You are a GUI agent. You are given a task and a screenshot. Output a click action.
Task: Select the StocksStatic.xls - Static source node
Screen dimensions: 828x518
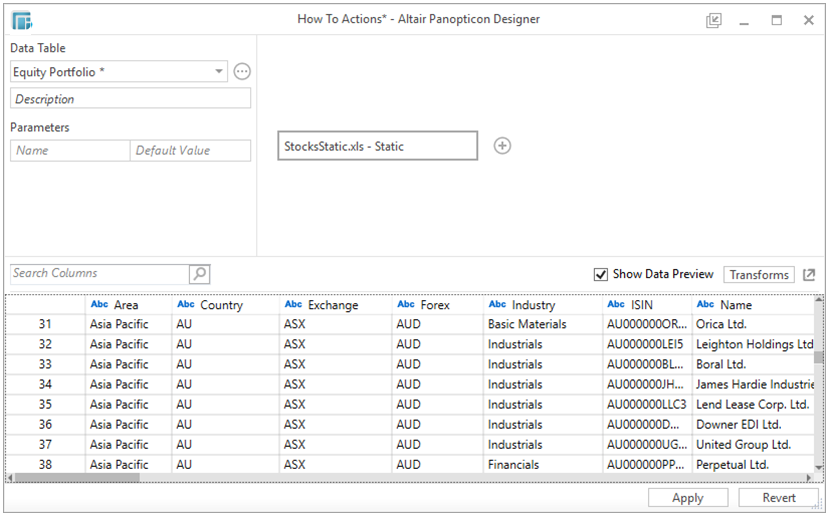(377, 146)
